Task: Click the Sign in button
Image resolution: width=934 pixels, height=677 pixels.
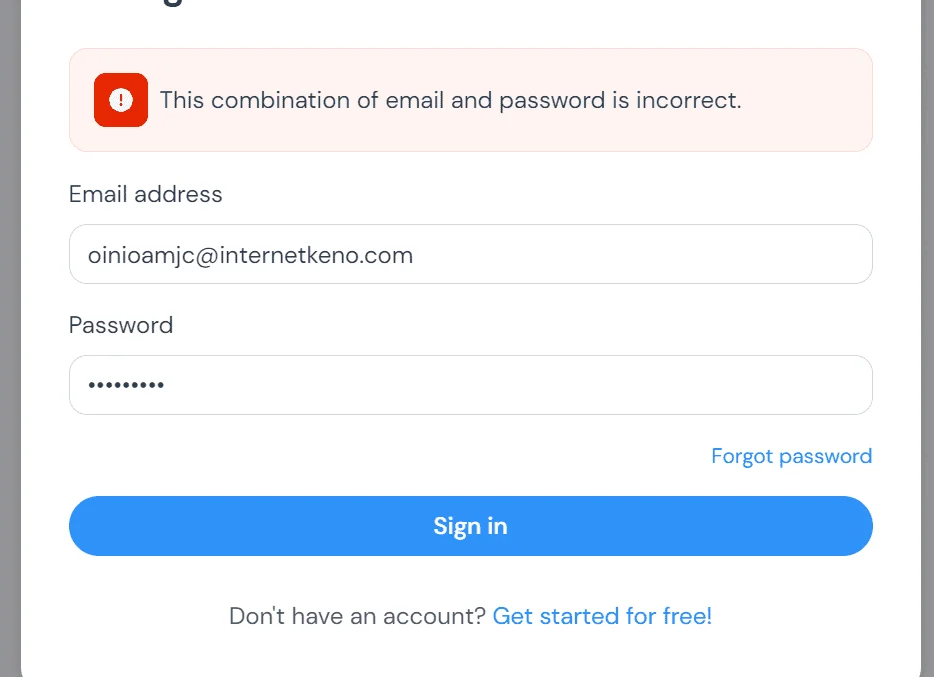Action: click(471, 526)
